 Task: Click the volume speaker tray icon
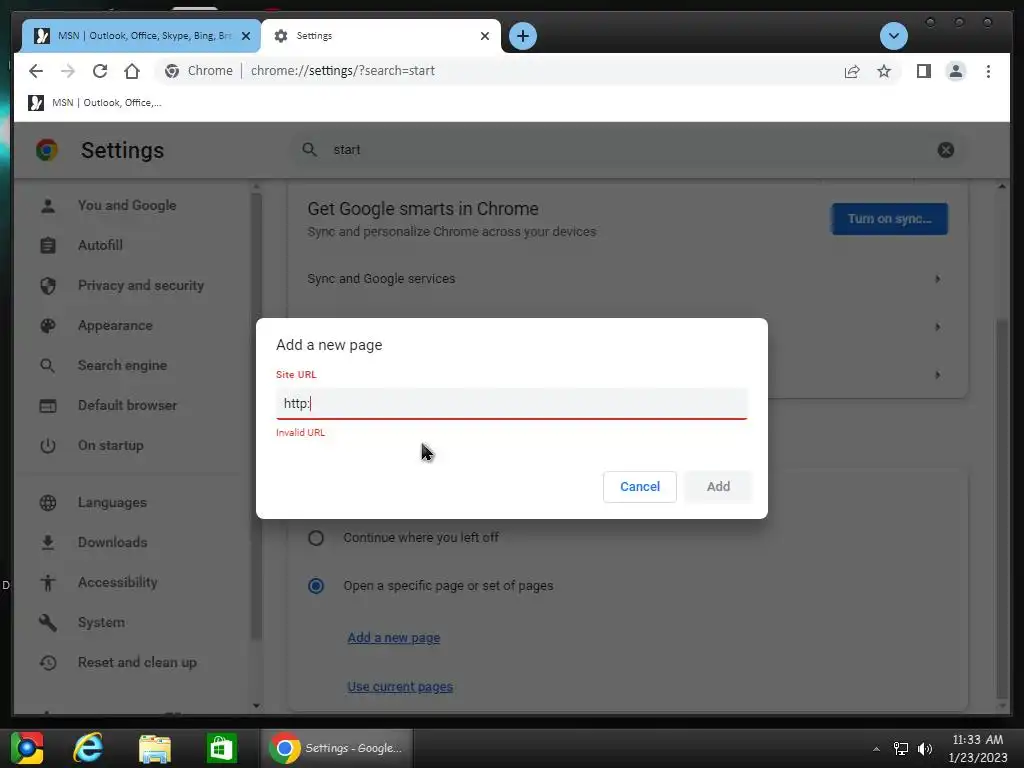(x=925, y=748)
